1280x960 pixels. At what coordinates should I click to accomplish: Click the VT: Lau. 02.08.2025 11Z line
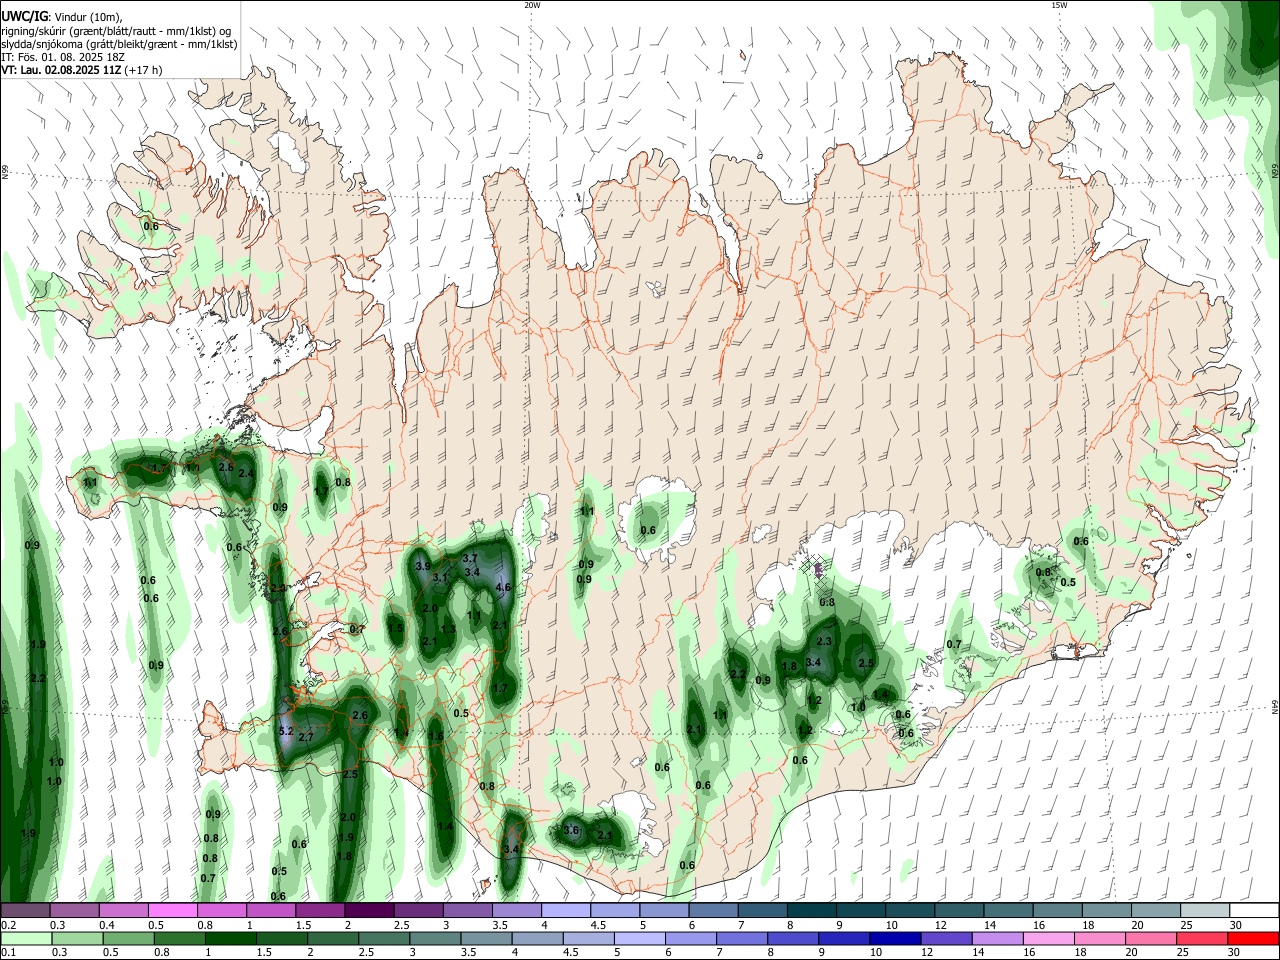[x=62, y=70]
